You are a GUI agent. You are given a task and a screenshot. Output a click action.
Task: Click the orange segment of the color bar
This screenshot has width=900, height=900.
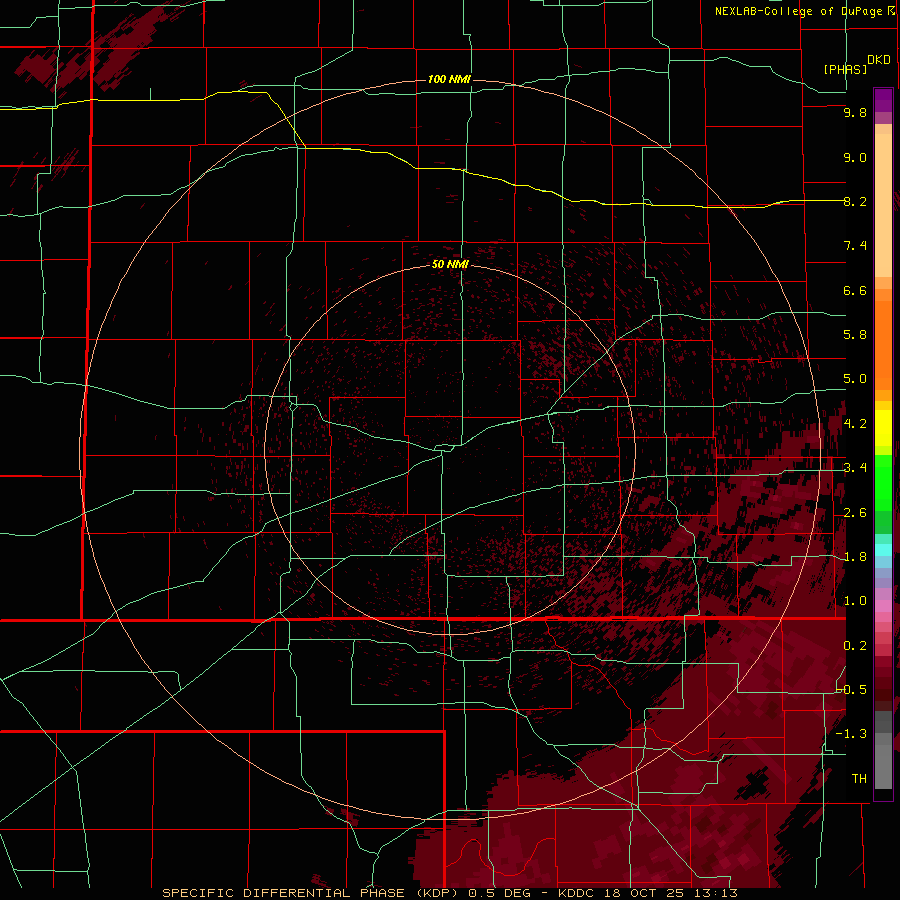pos(883,344)
